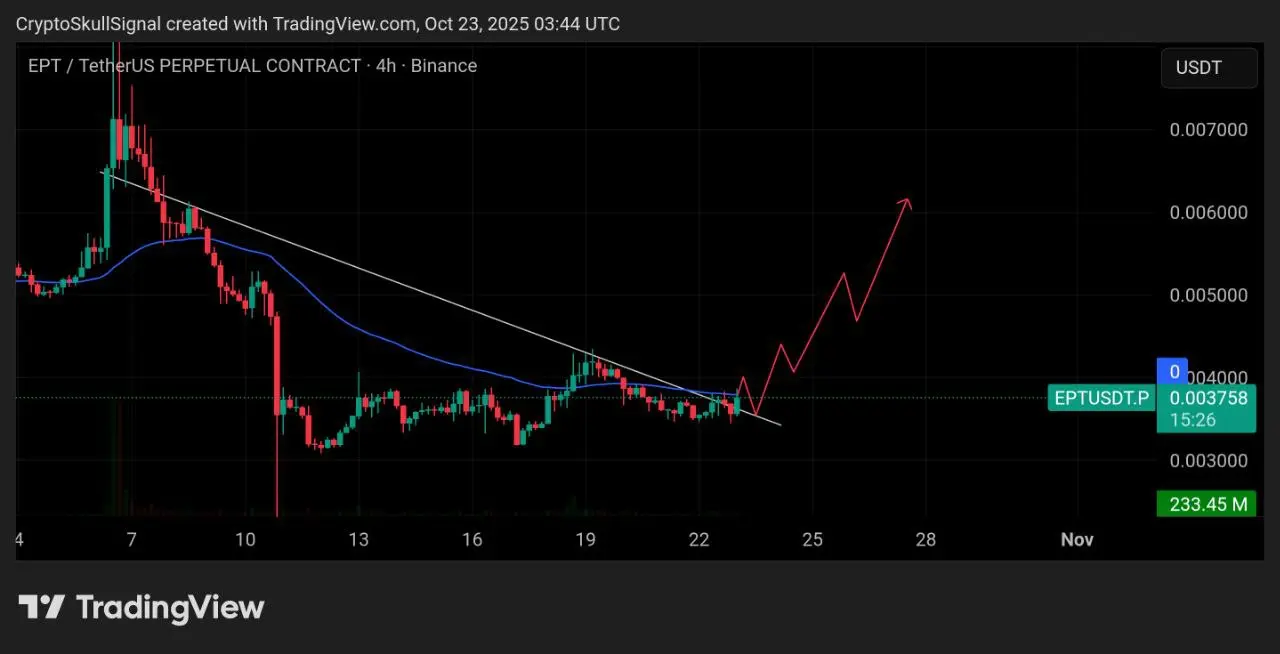Click the date label 13 on time axis

358,540
